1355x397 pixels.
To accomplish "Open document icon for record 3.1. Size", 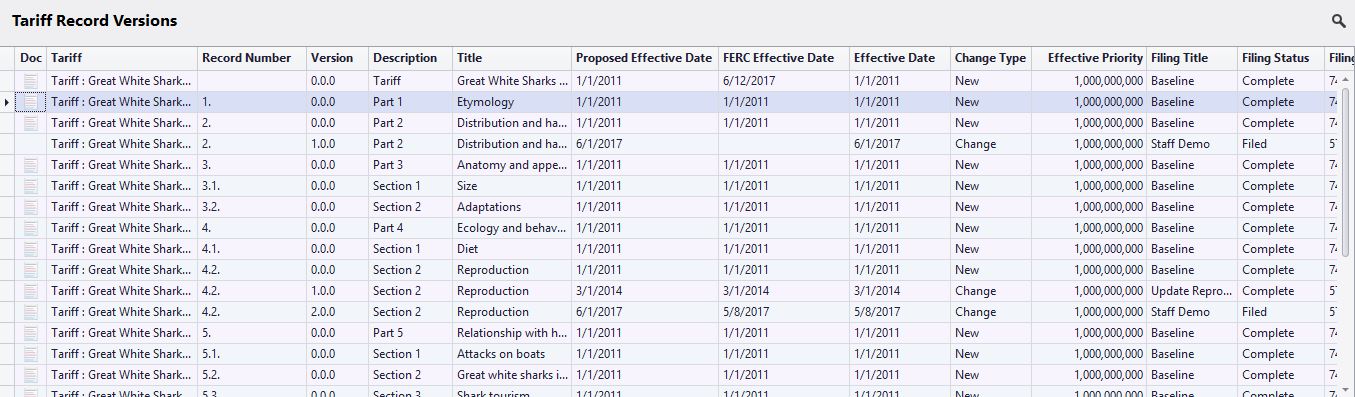I will tap(31, 186).
